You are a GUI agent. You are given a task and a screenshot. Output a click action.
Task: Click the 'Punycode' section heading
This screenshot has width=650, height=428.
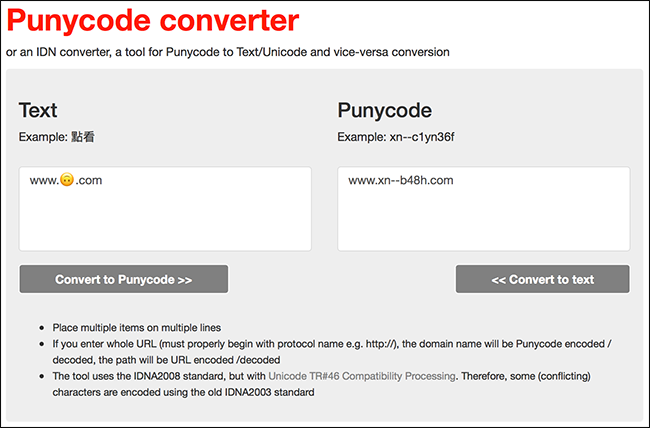[x=385, y=110]
